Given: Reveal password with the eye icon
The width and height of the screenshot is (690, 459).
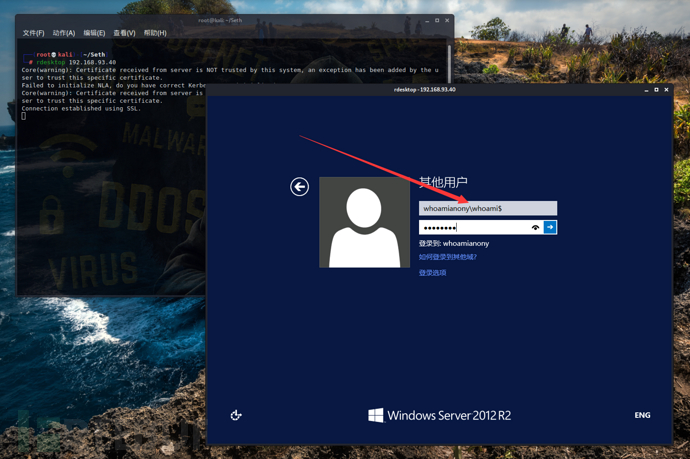Looking at the screenshot, I should click(535, 228).
